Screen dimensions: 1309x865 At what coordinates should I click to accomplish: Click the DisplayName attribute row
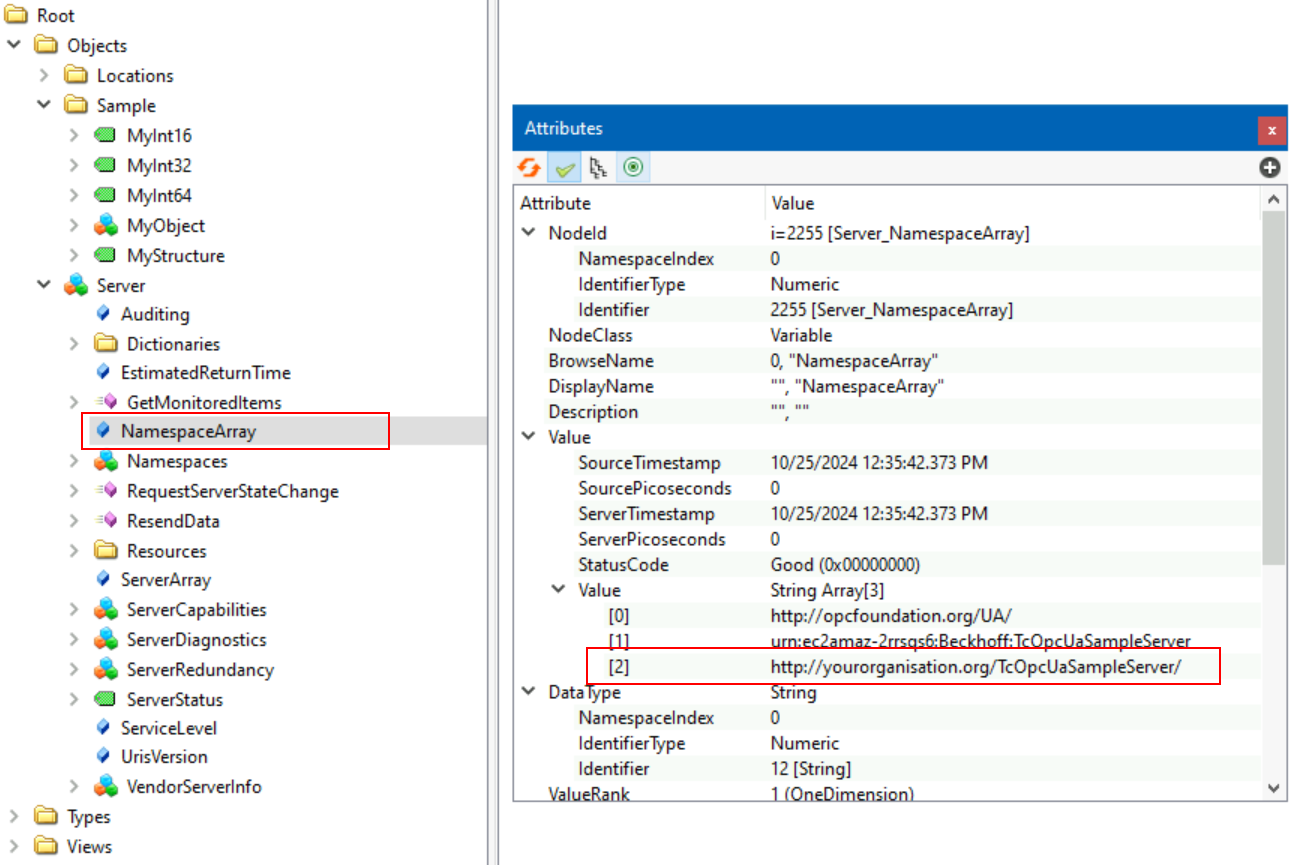[x=888, y=386]
